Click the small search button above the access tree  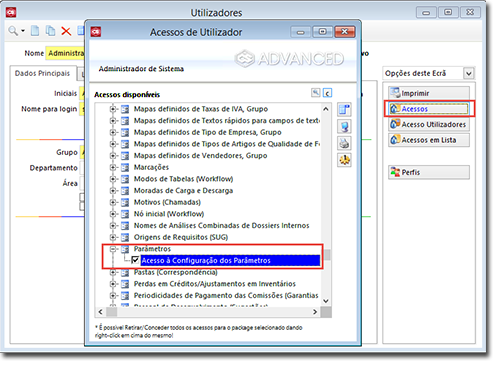click(315, 93)
